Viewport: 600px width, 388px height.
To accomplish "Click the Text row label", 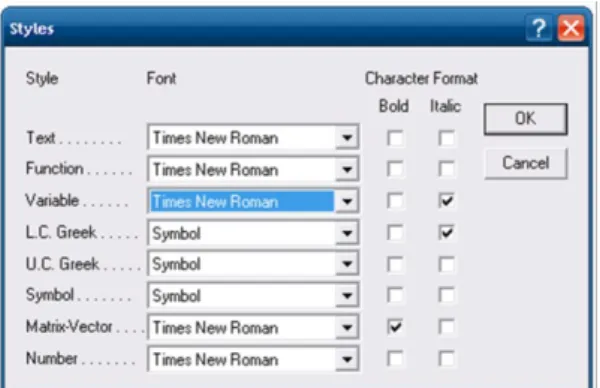I will (x=41, y=138).
